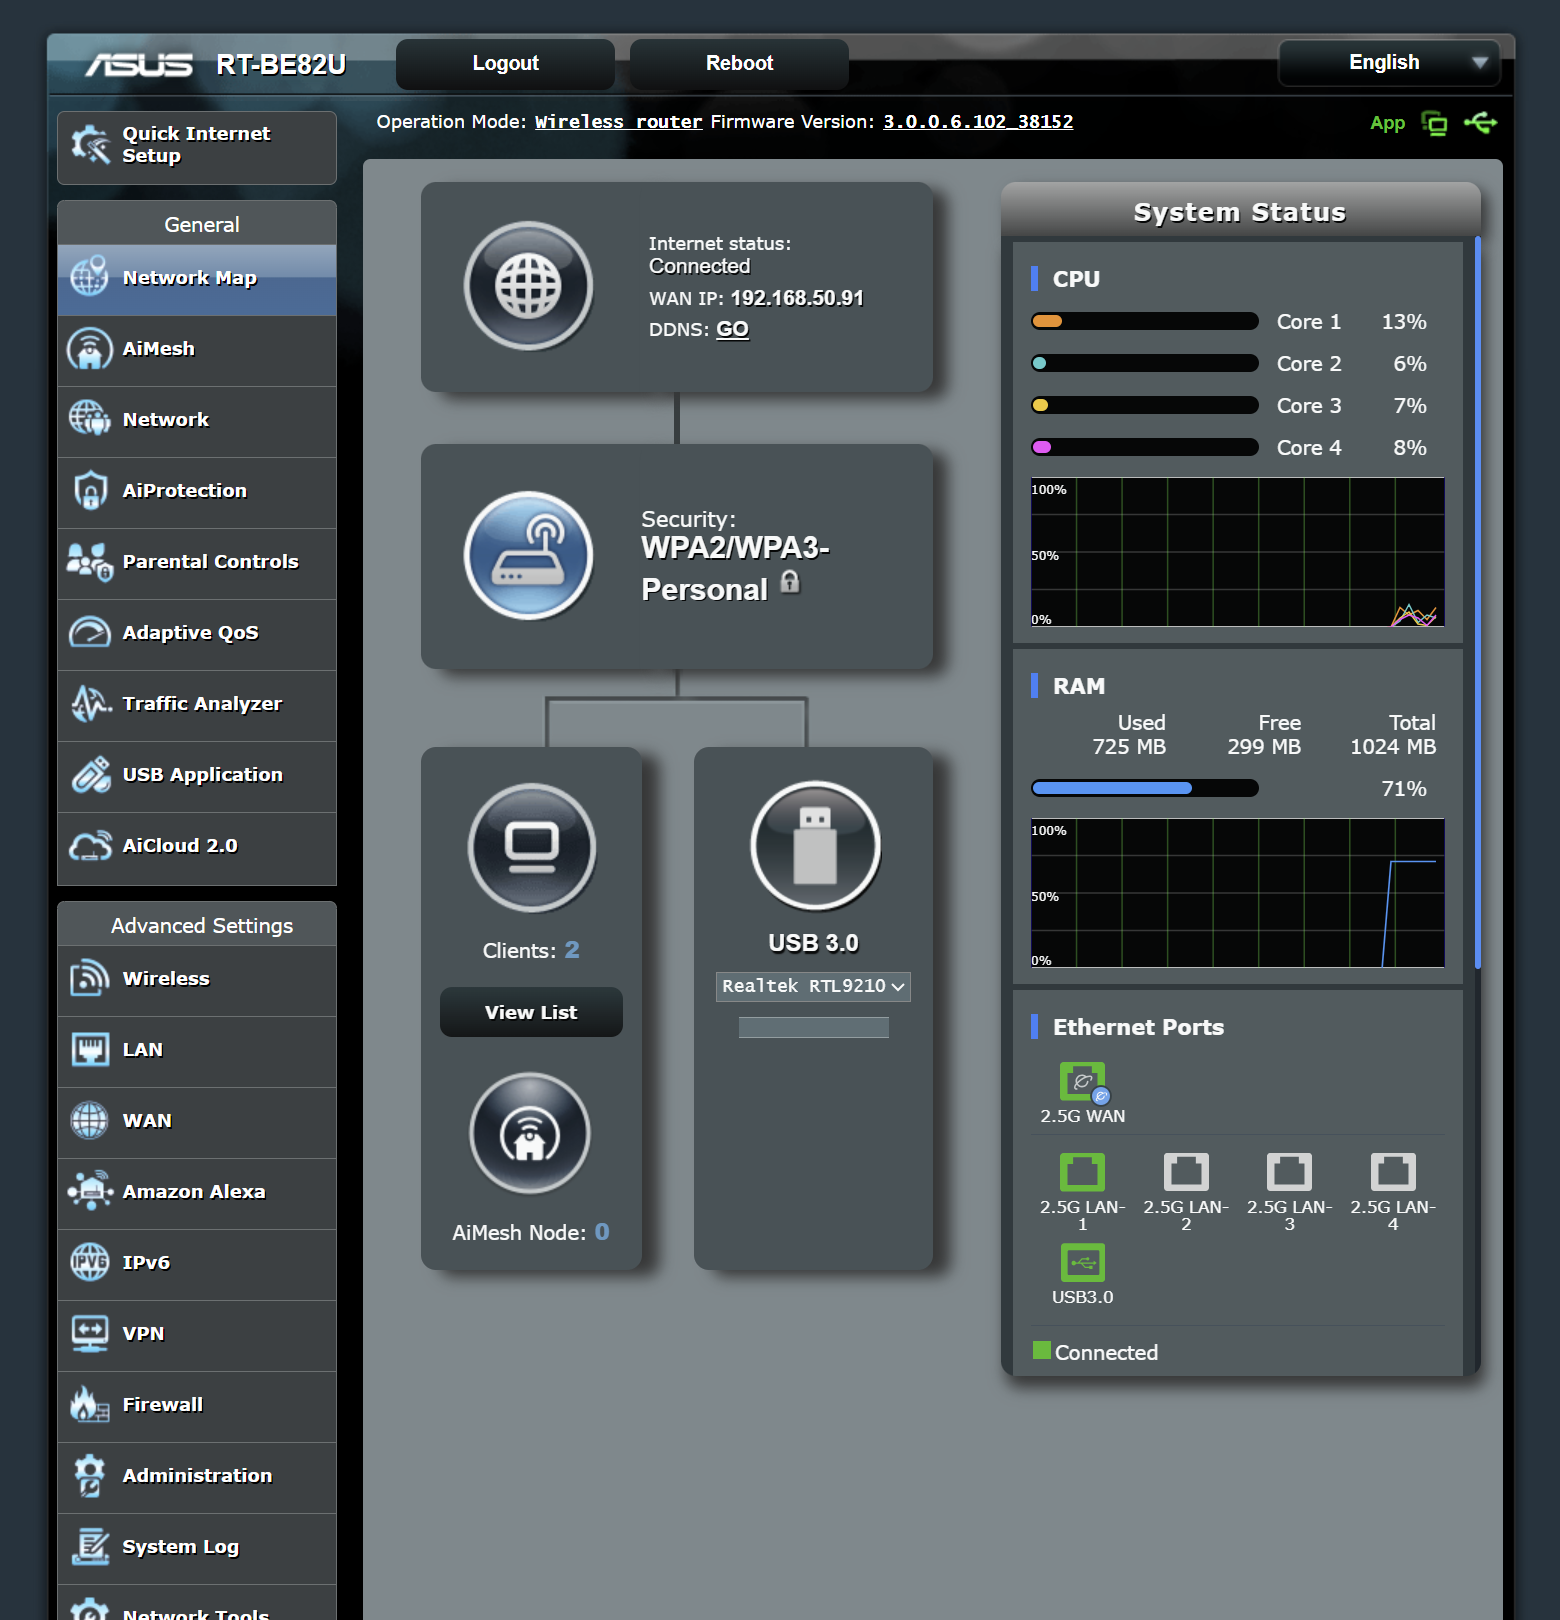Image resolution: width=1560 pixels, height=1620 pixels.
Task: Go to the Network menu item
Action: point(197,421)
